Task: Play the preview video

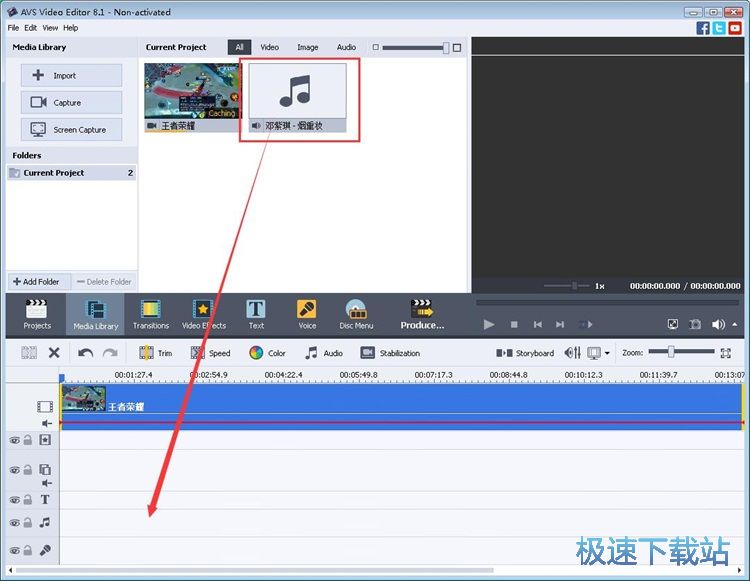Action: [488, 325]
